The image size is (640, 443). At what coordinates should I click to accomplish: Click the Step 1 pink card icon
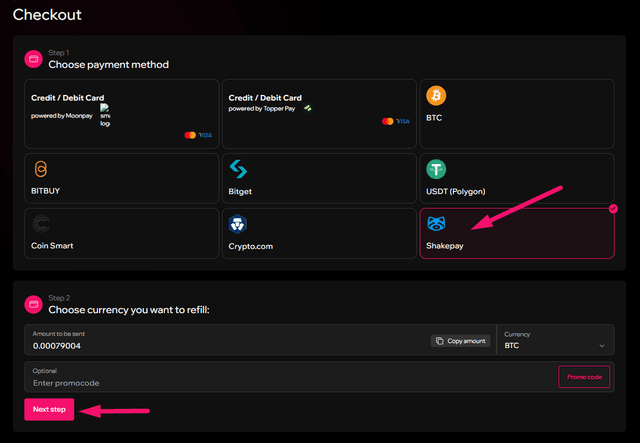tap(33, 59)
